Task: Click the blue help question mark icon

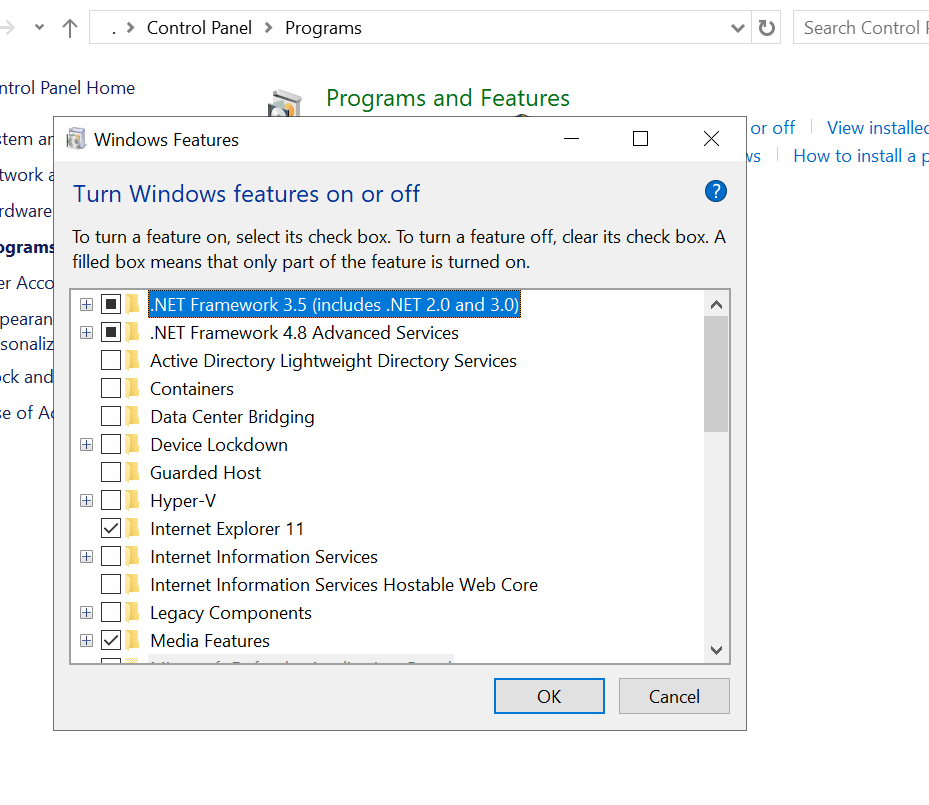Action: click(x=716, y=191)
